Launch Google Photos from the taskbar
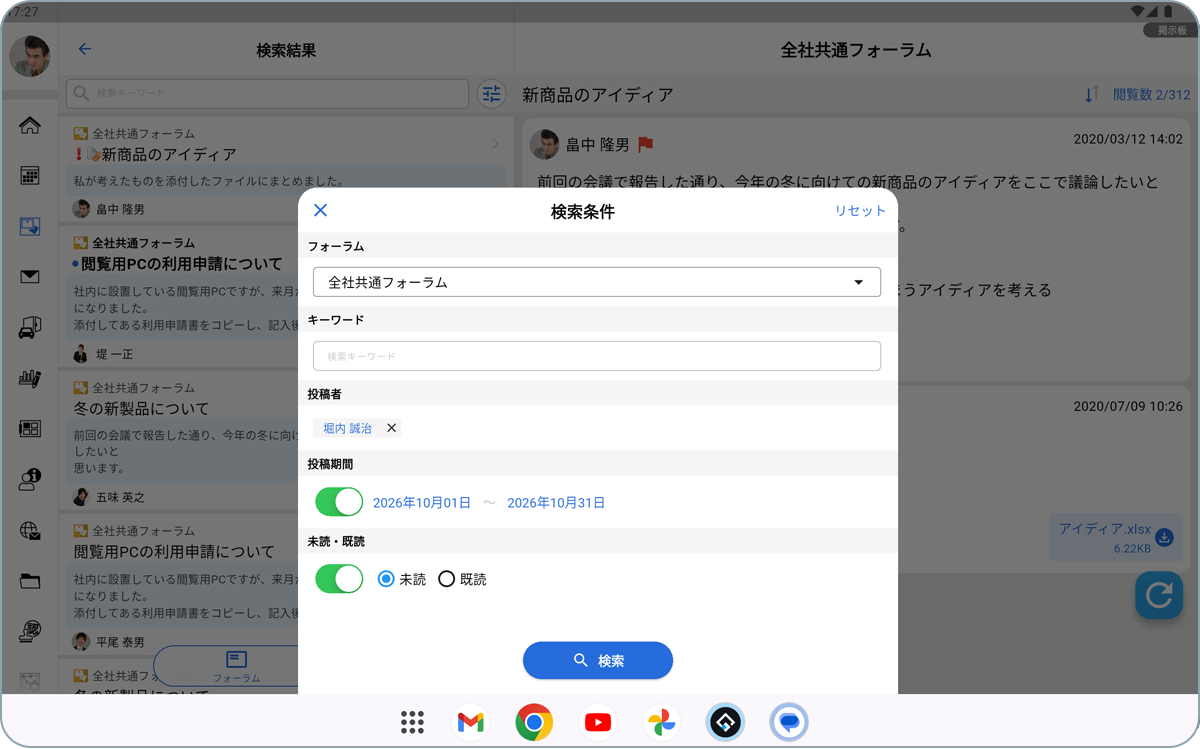Image resolution: width=1200 pixels, height=749 pixels. (661, 722)
